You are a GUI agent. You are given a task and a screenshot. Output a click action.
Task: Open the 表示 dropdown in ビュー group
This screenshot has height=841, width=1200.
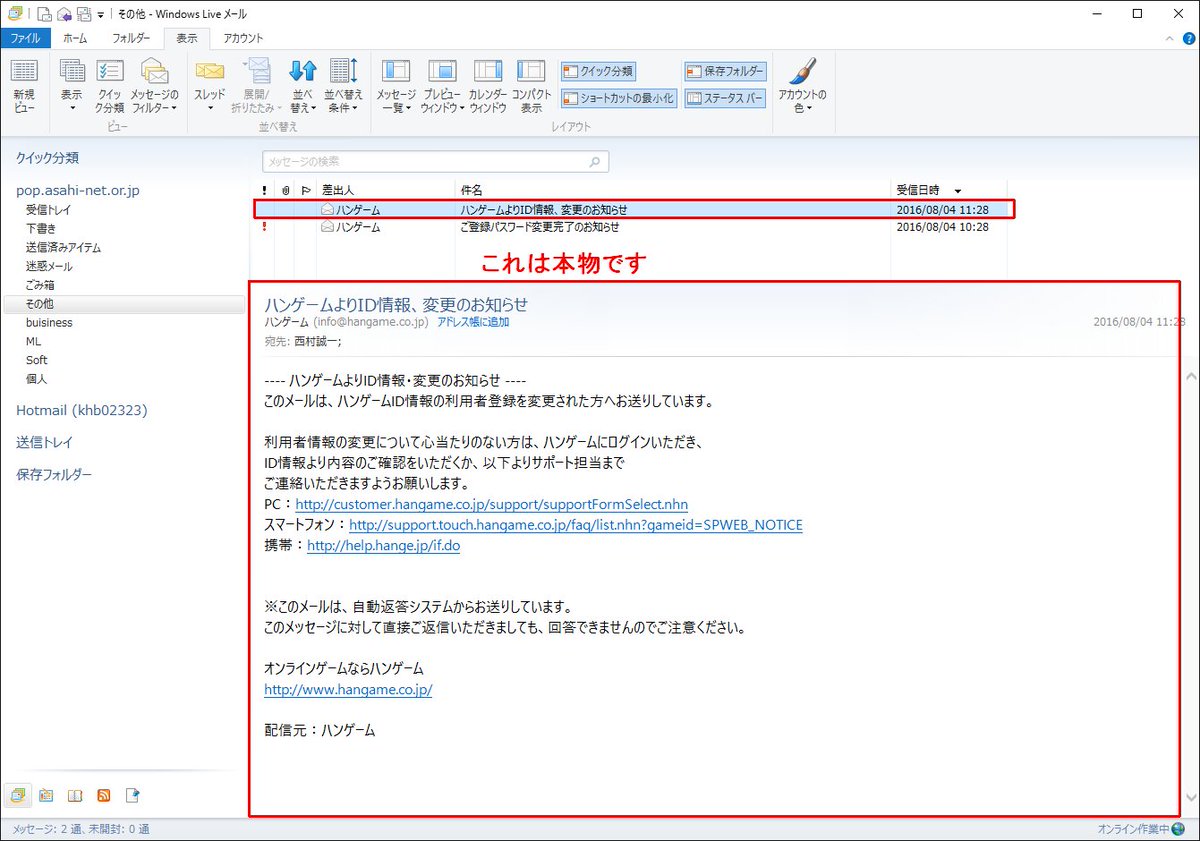point(72,86)
